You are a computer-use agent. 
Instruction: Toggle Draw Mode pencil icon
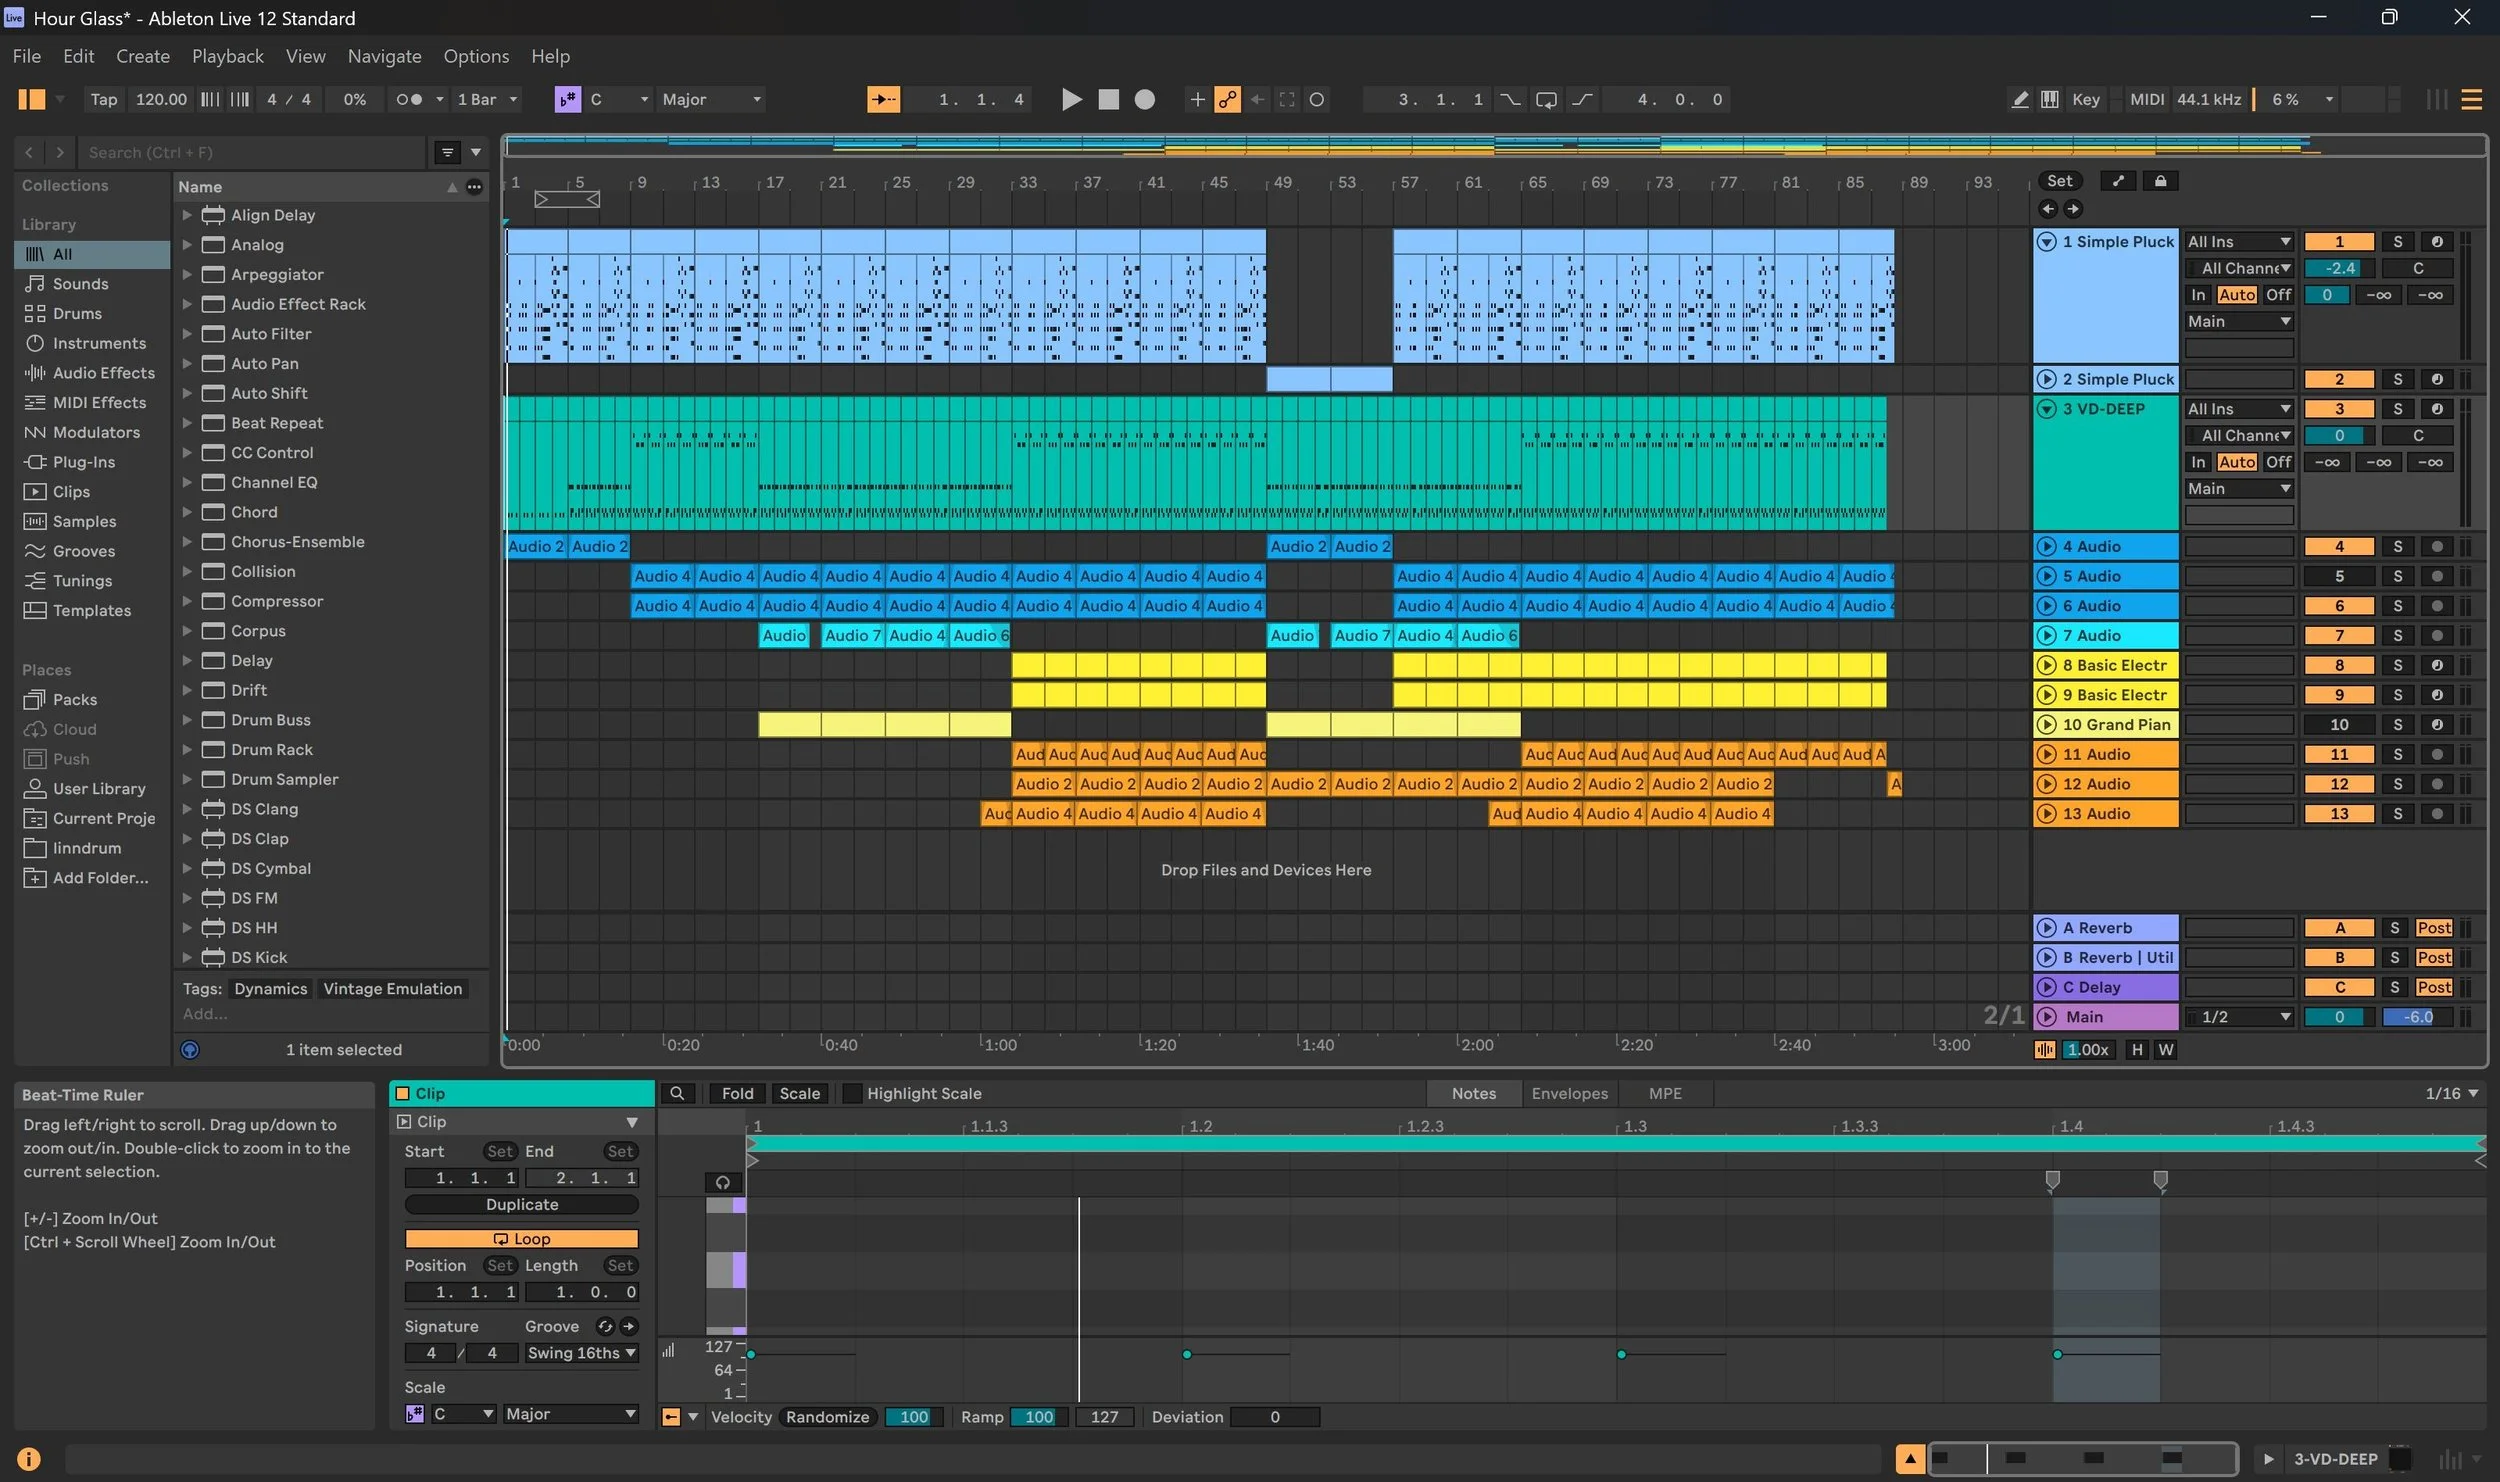[2019, 99]
